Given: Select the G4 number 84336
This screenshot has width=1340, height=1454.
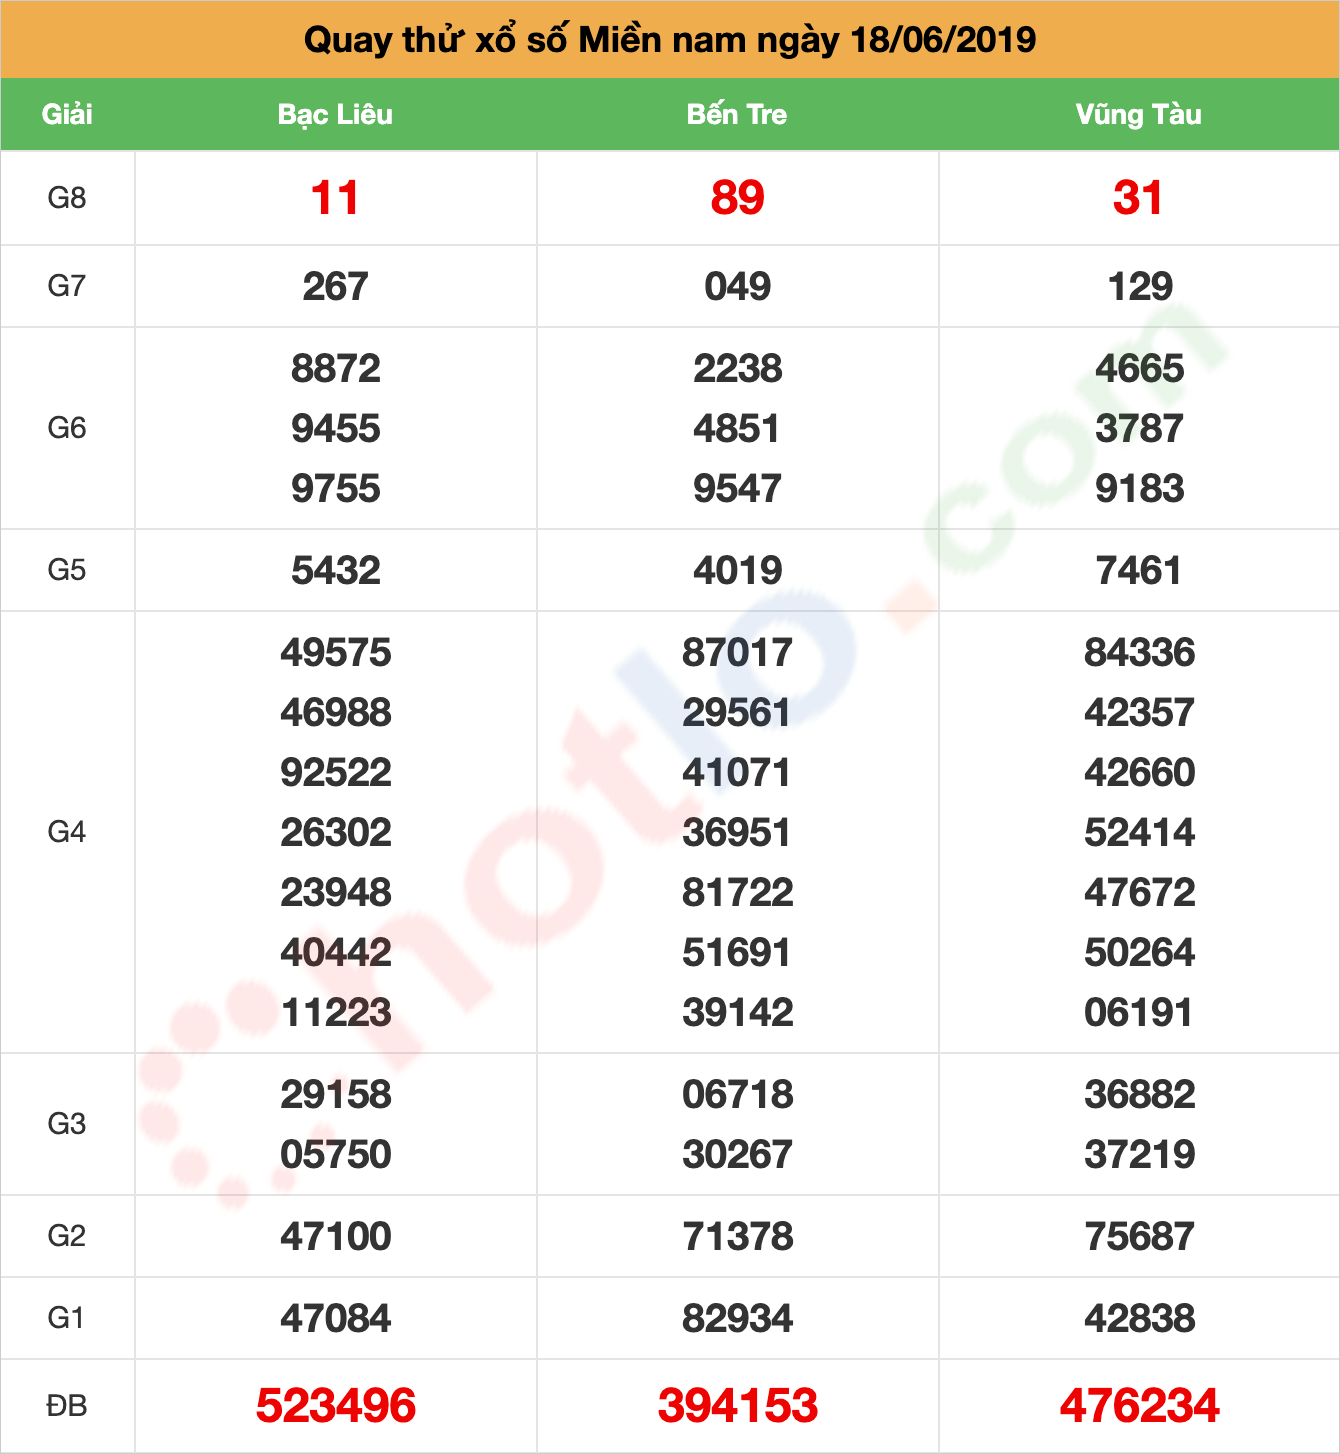Looking at the screenshot, I should click(1139, 653).
